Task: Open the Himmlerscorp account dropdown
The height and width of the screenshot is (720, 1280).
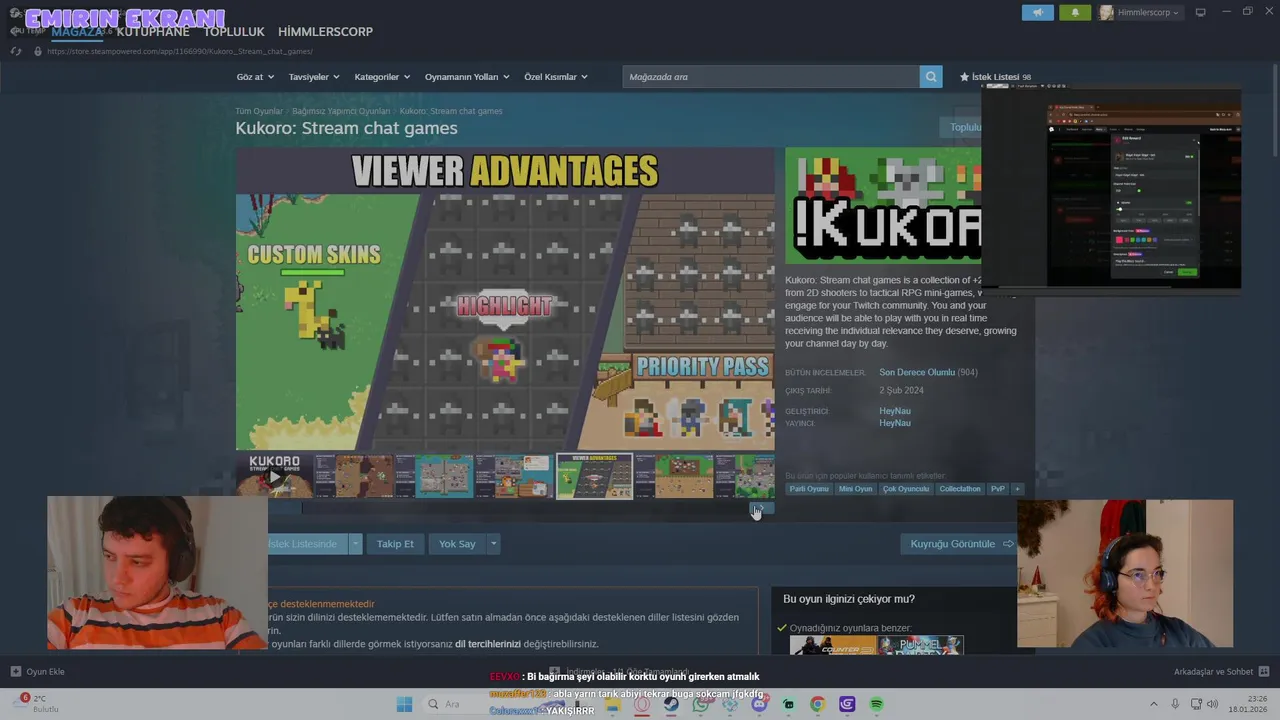Action: [x=1148, y=12]
